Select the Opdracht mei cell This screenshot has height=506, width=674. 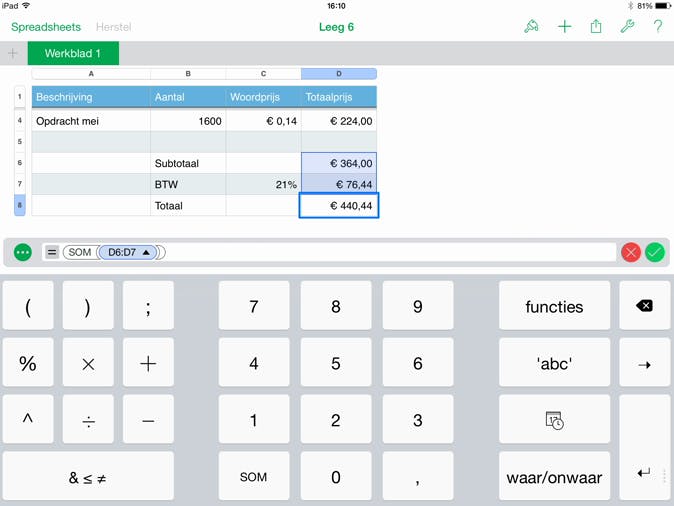91,121
